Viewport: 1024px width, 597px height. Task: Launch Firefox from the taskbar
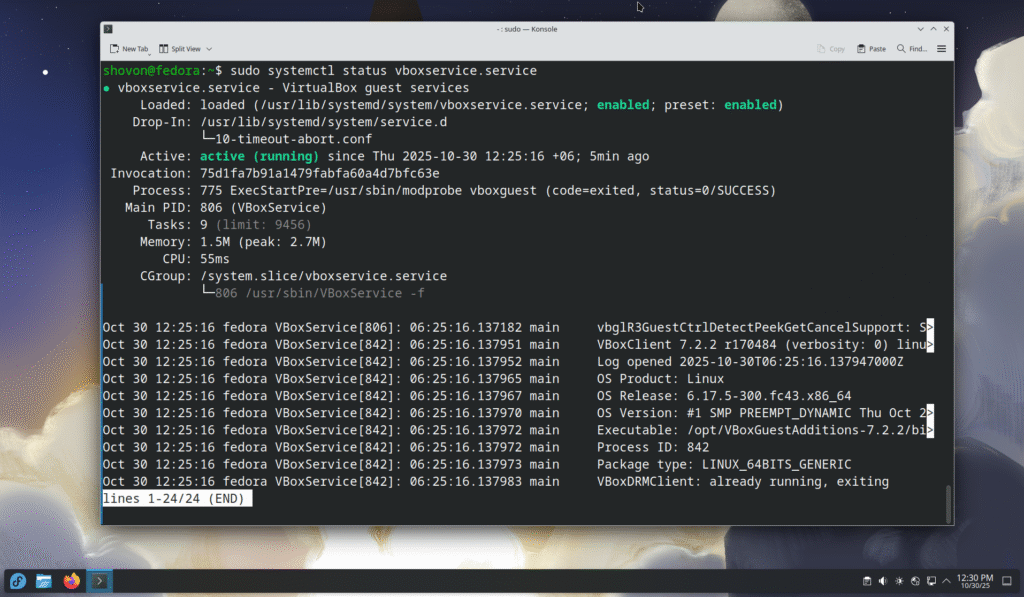(71, 581)
